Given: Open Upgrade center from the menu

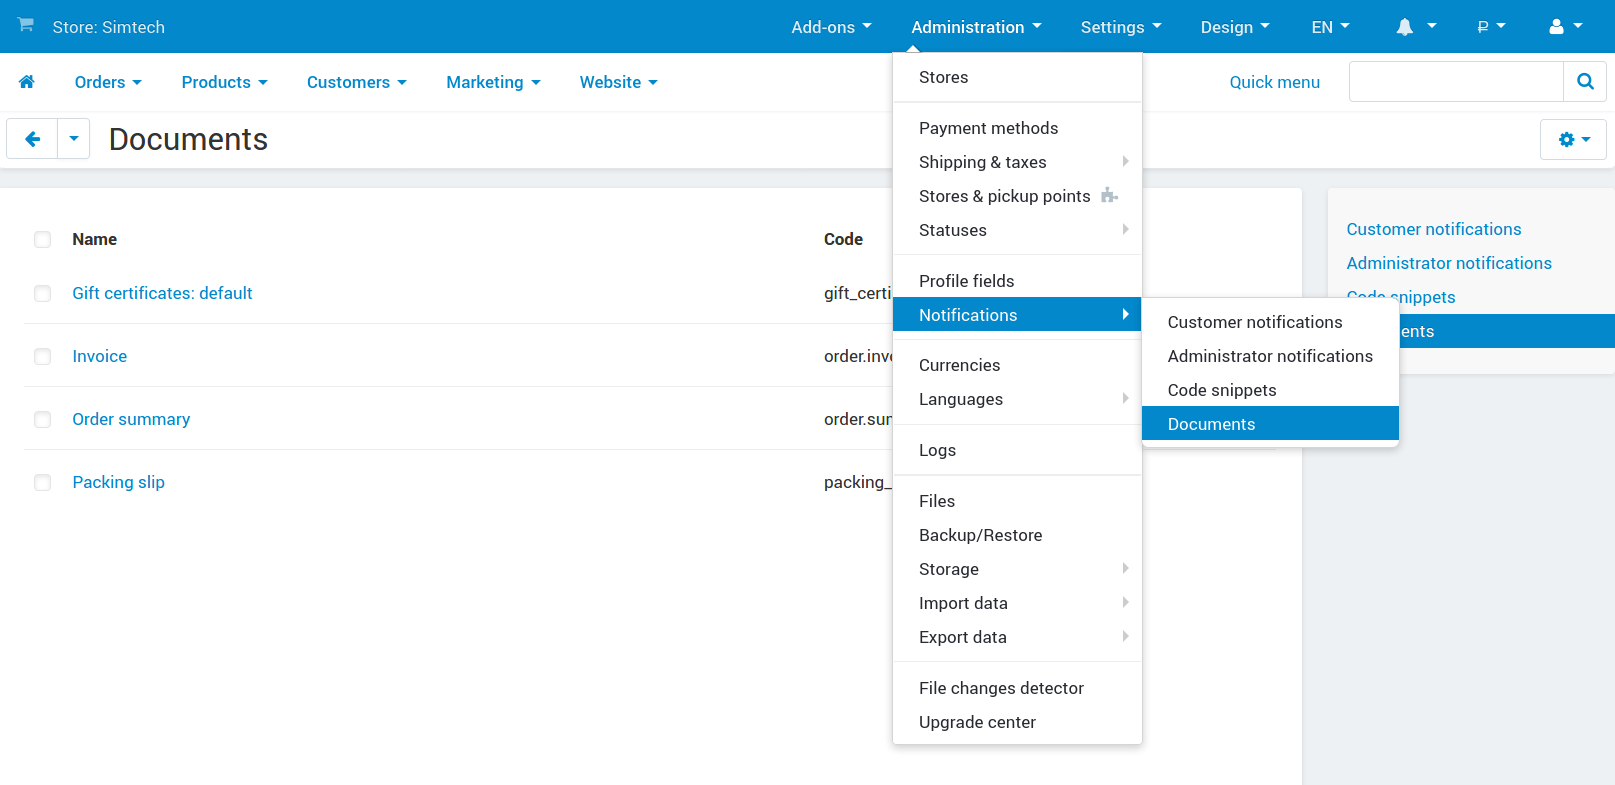Looking at the screenshot, I should [1017, 722].
